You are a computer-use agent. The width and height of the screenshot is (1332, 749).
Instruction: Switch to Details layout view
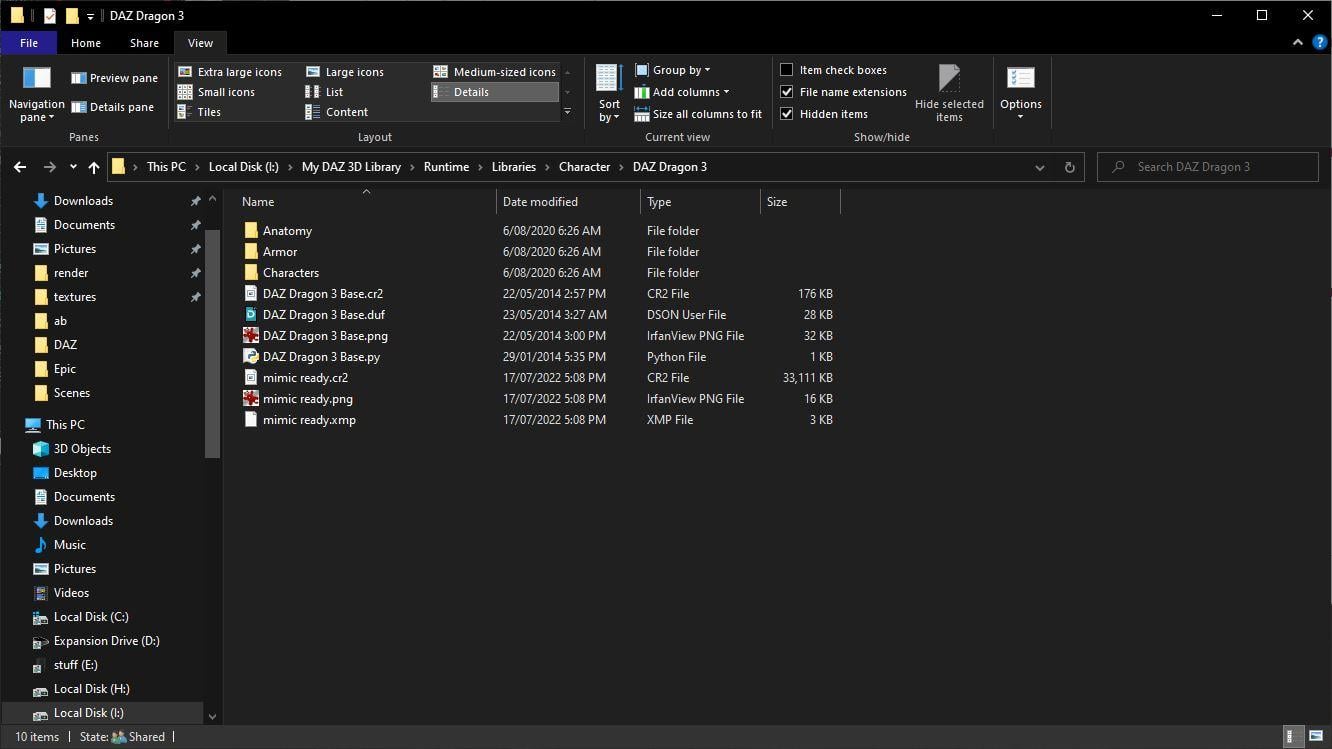(495, 92)
